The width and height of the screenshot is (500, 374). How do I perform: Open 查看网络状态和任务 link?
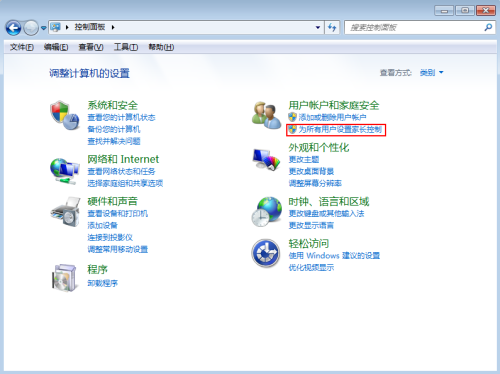(121, 171)
